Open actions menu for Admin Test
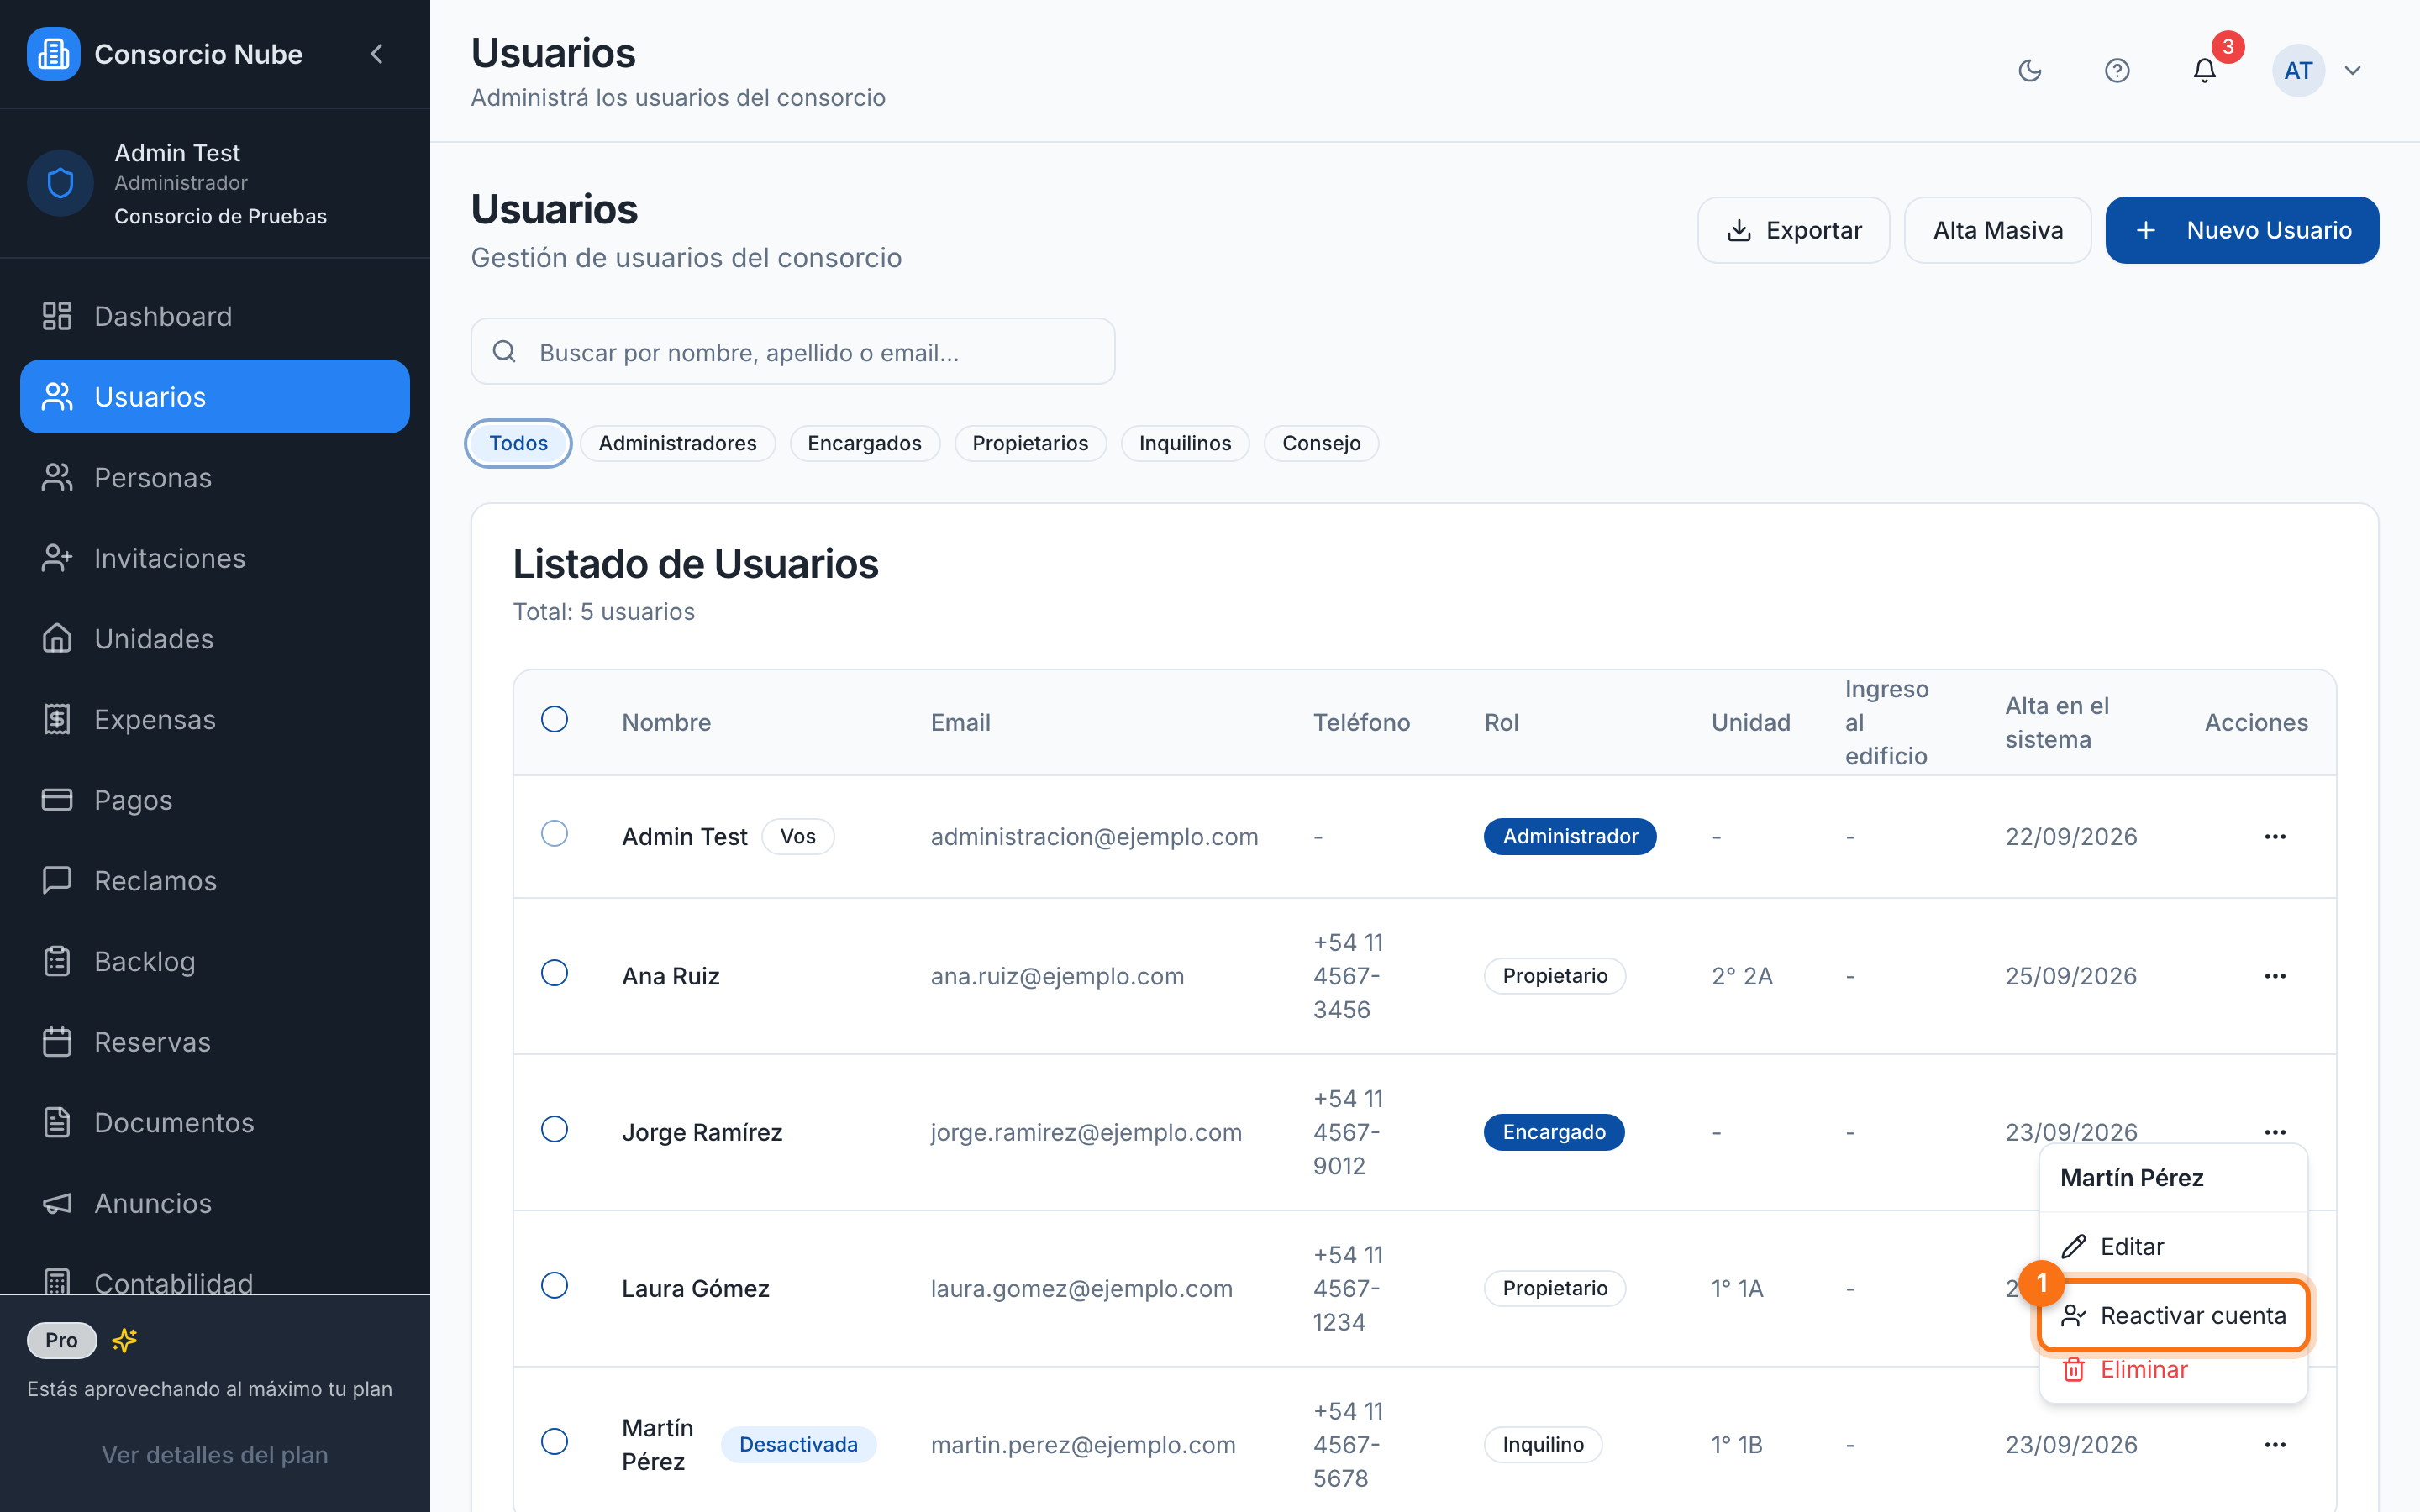The image size is (2420, 1512). click(x=2275, y=837)
